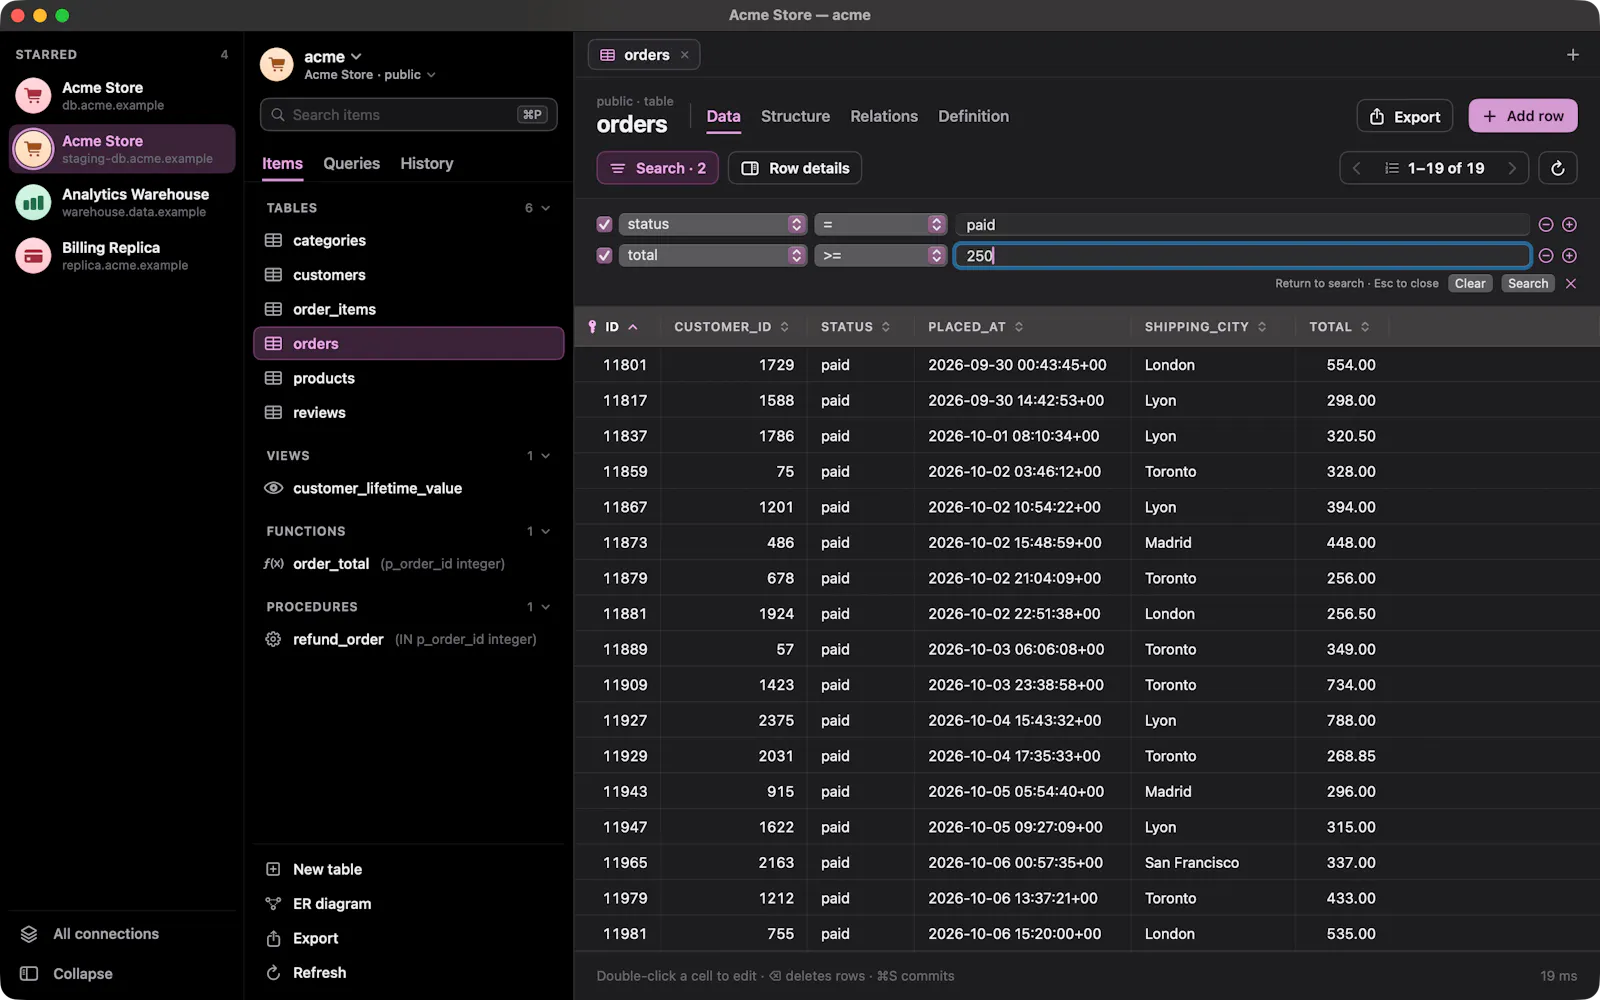Image resolution: width=1600 pixels, height=1000 pixels.
Task: Toggle the Search filters panel
Action: coord(658,168)
